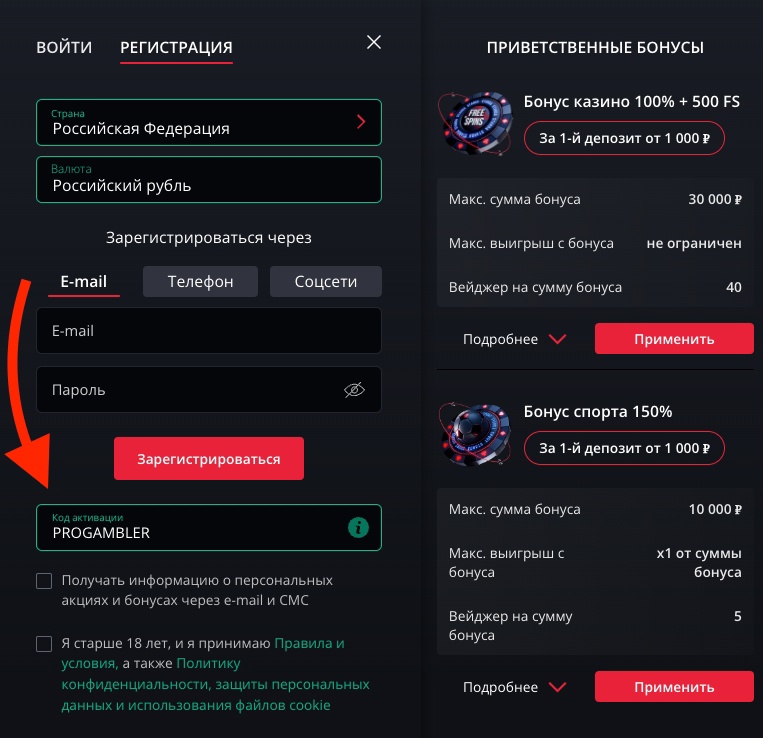763x738 pixels.
Task: Click the green info icon in activation code field
Action: (358, 527)
